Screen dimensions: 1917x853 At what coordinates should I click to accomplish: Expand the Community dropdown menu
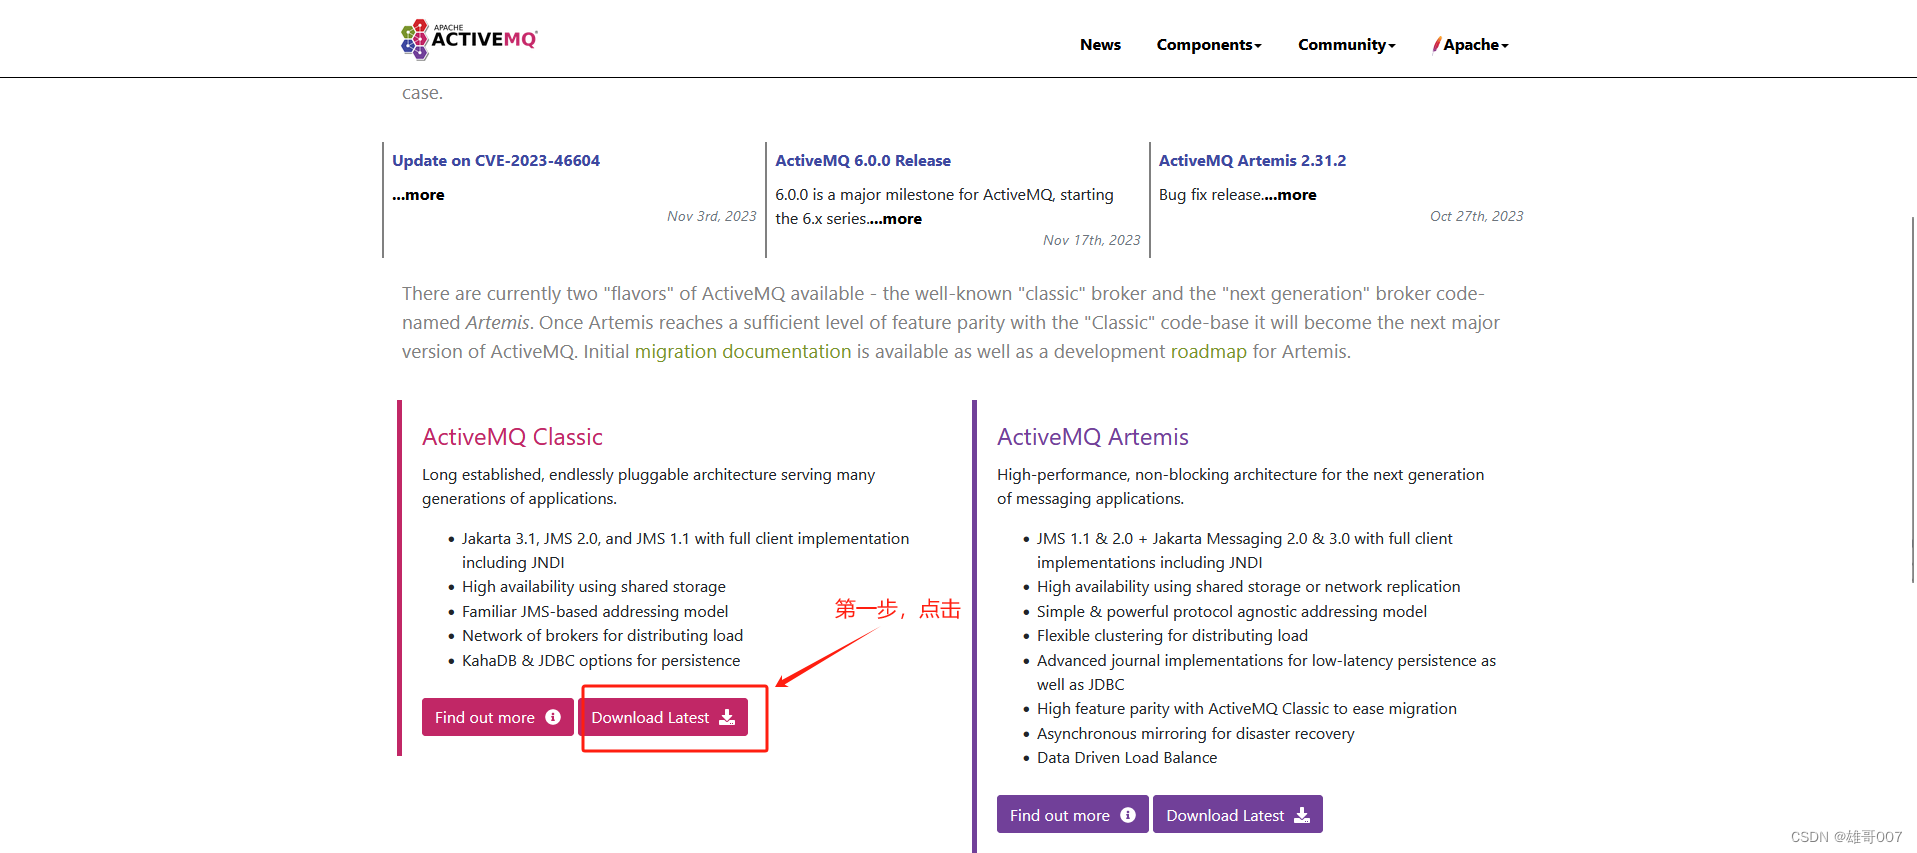(1346, 45)
